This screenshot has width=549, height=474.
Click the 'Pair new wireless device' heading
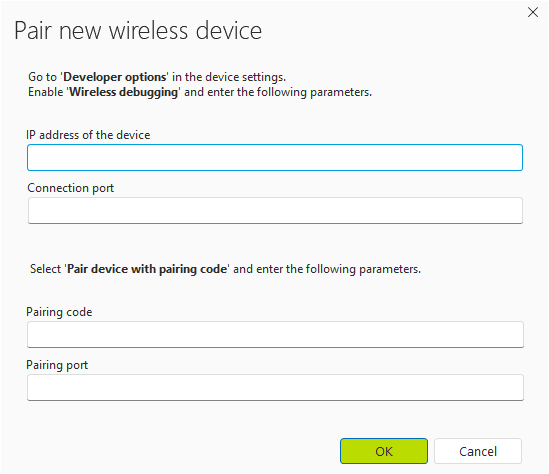pyautogui.click(x=138, y=31)
